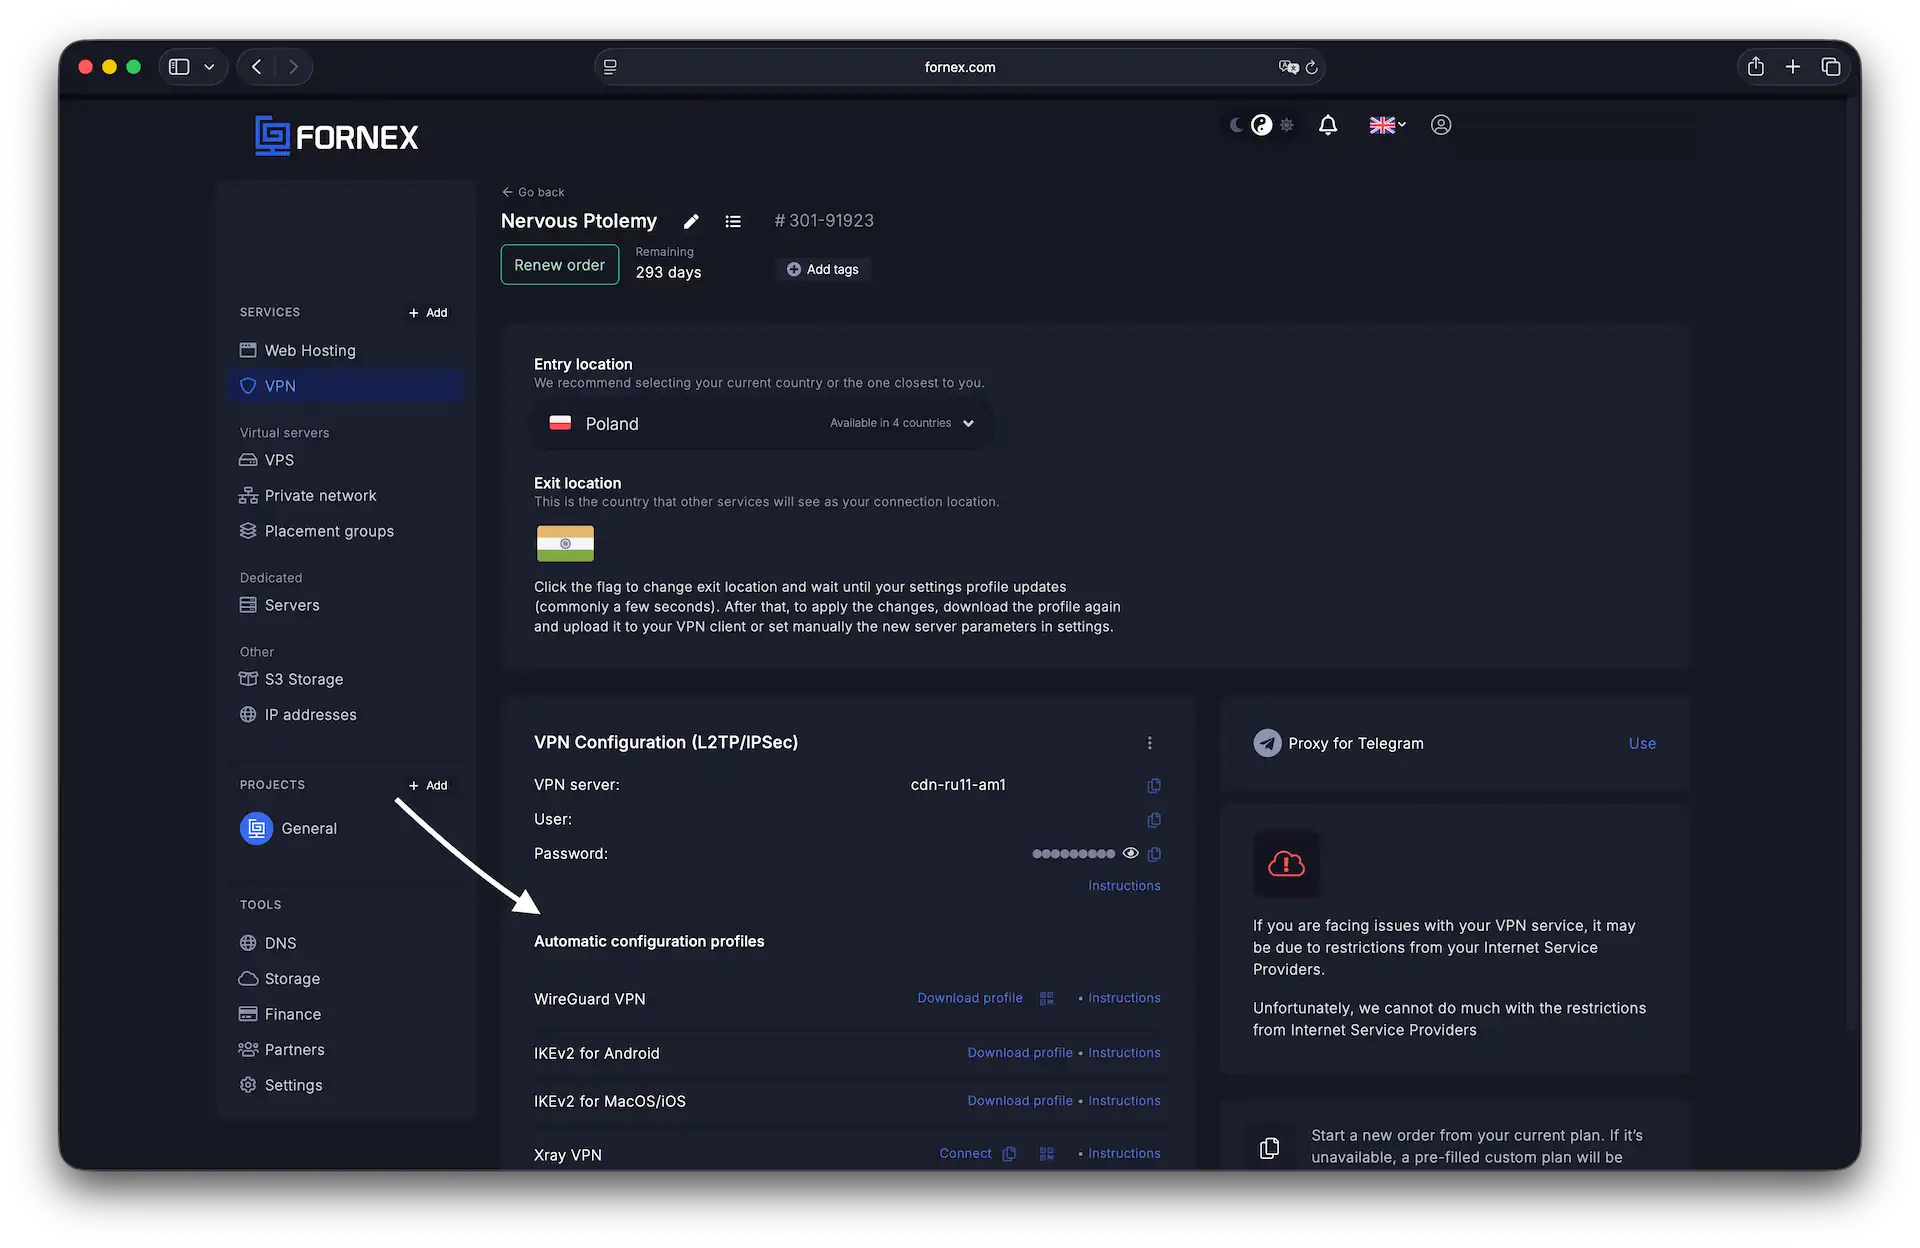
Task: Toggle browser sidebar button
Action: coord(179,67)
